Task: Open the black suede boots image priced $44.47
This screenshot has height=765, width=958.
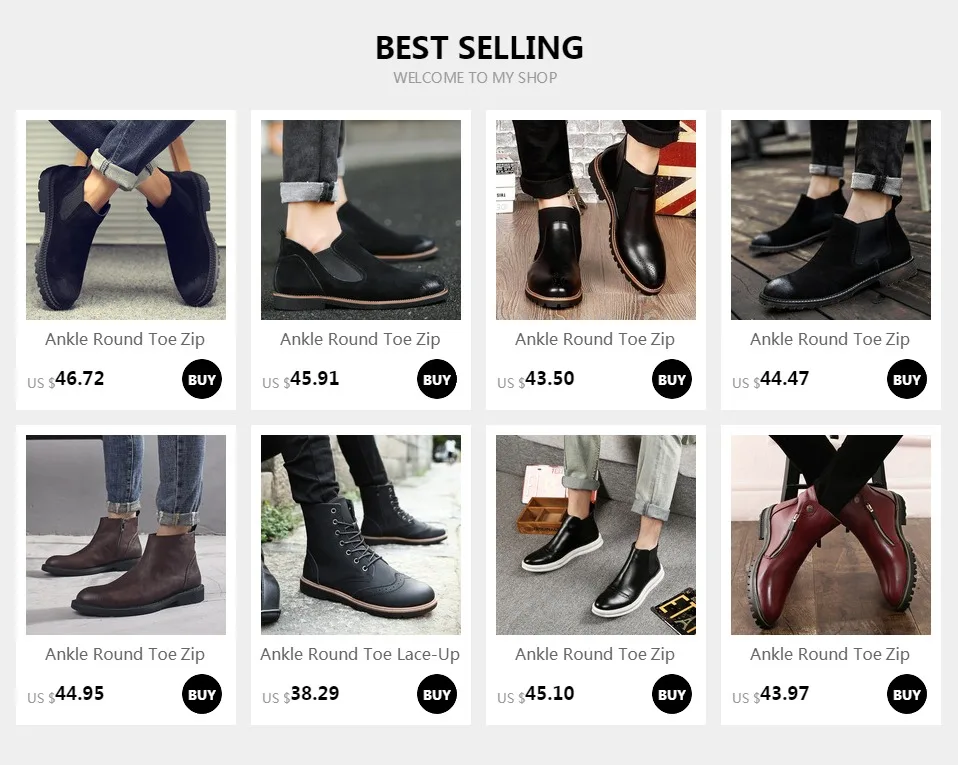Action: (x=831, y=220)
